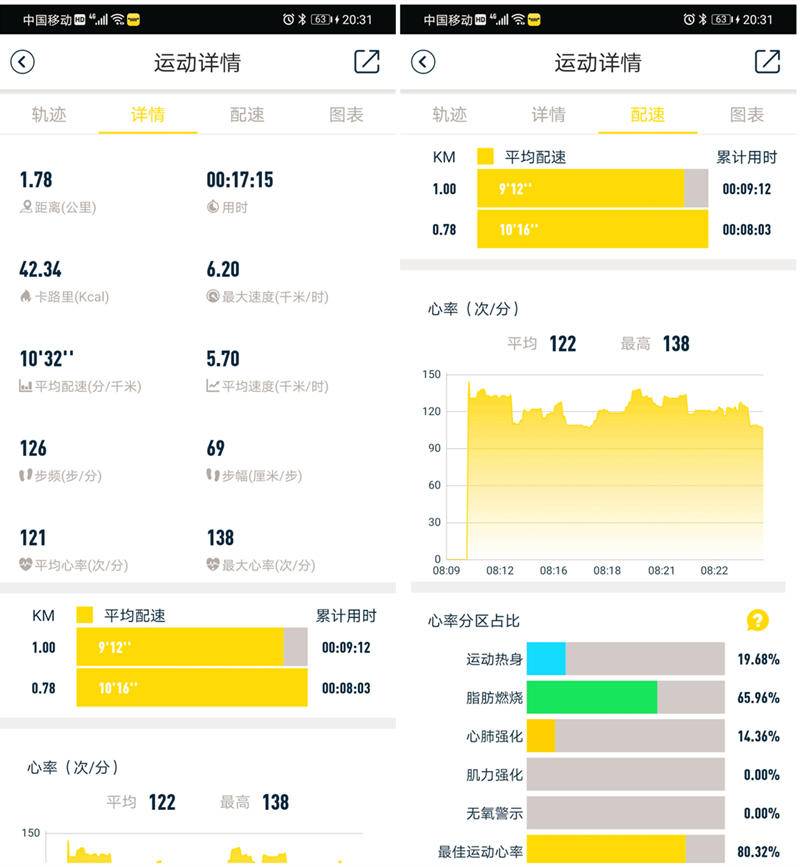
Task: Open 配速 tab on left screen
Action: pyautogui.click(x=247, y=114)
